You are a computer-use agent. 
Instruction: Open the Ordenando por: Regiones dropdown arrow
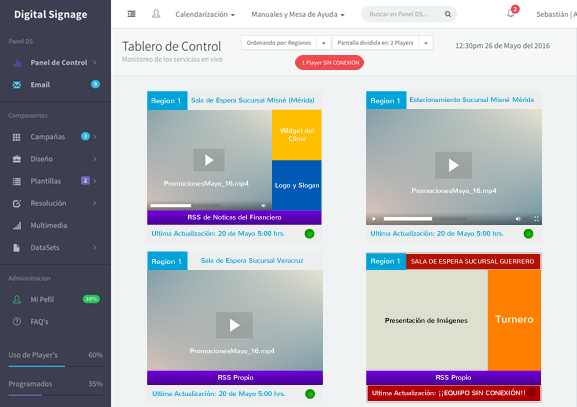coord(323,43)
